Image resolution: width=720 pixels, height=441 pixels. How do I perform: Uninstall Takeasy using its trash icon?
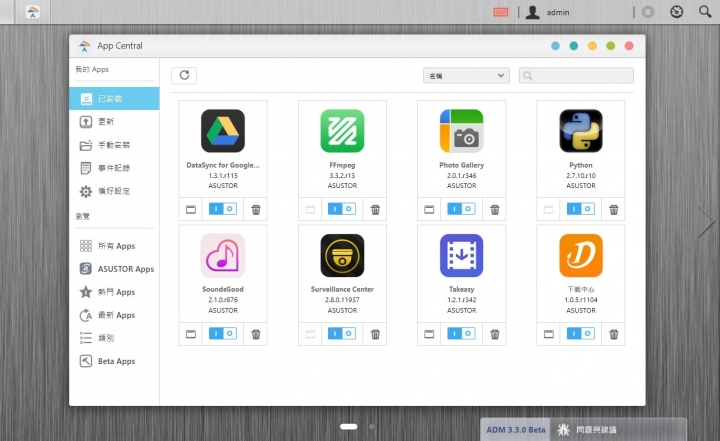[x=495, y=334]
